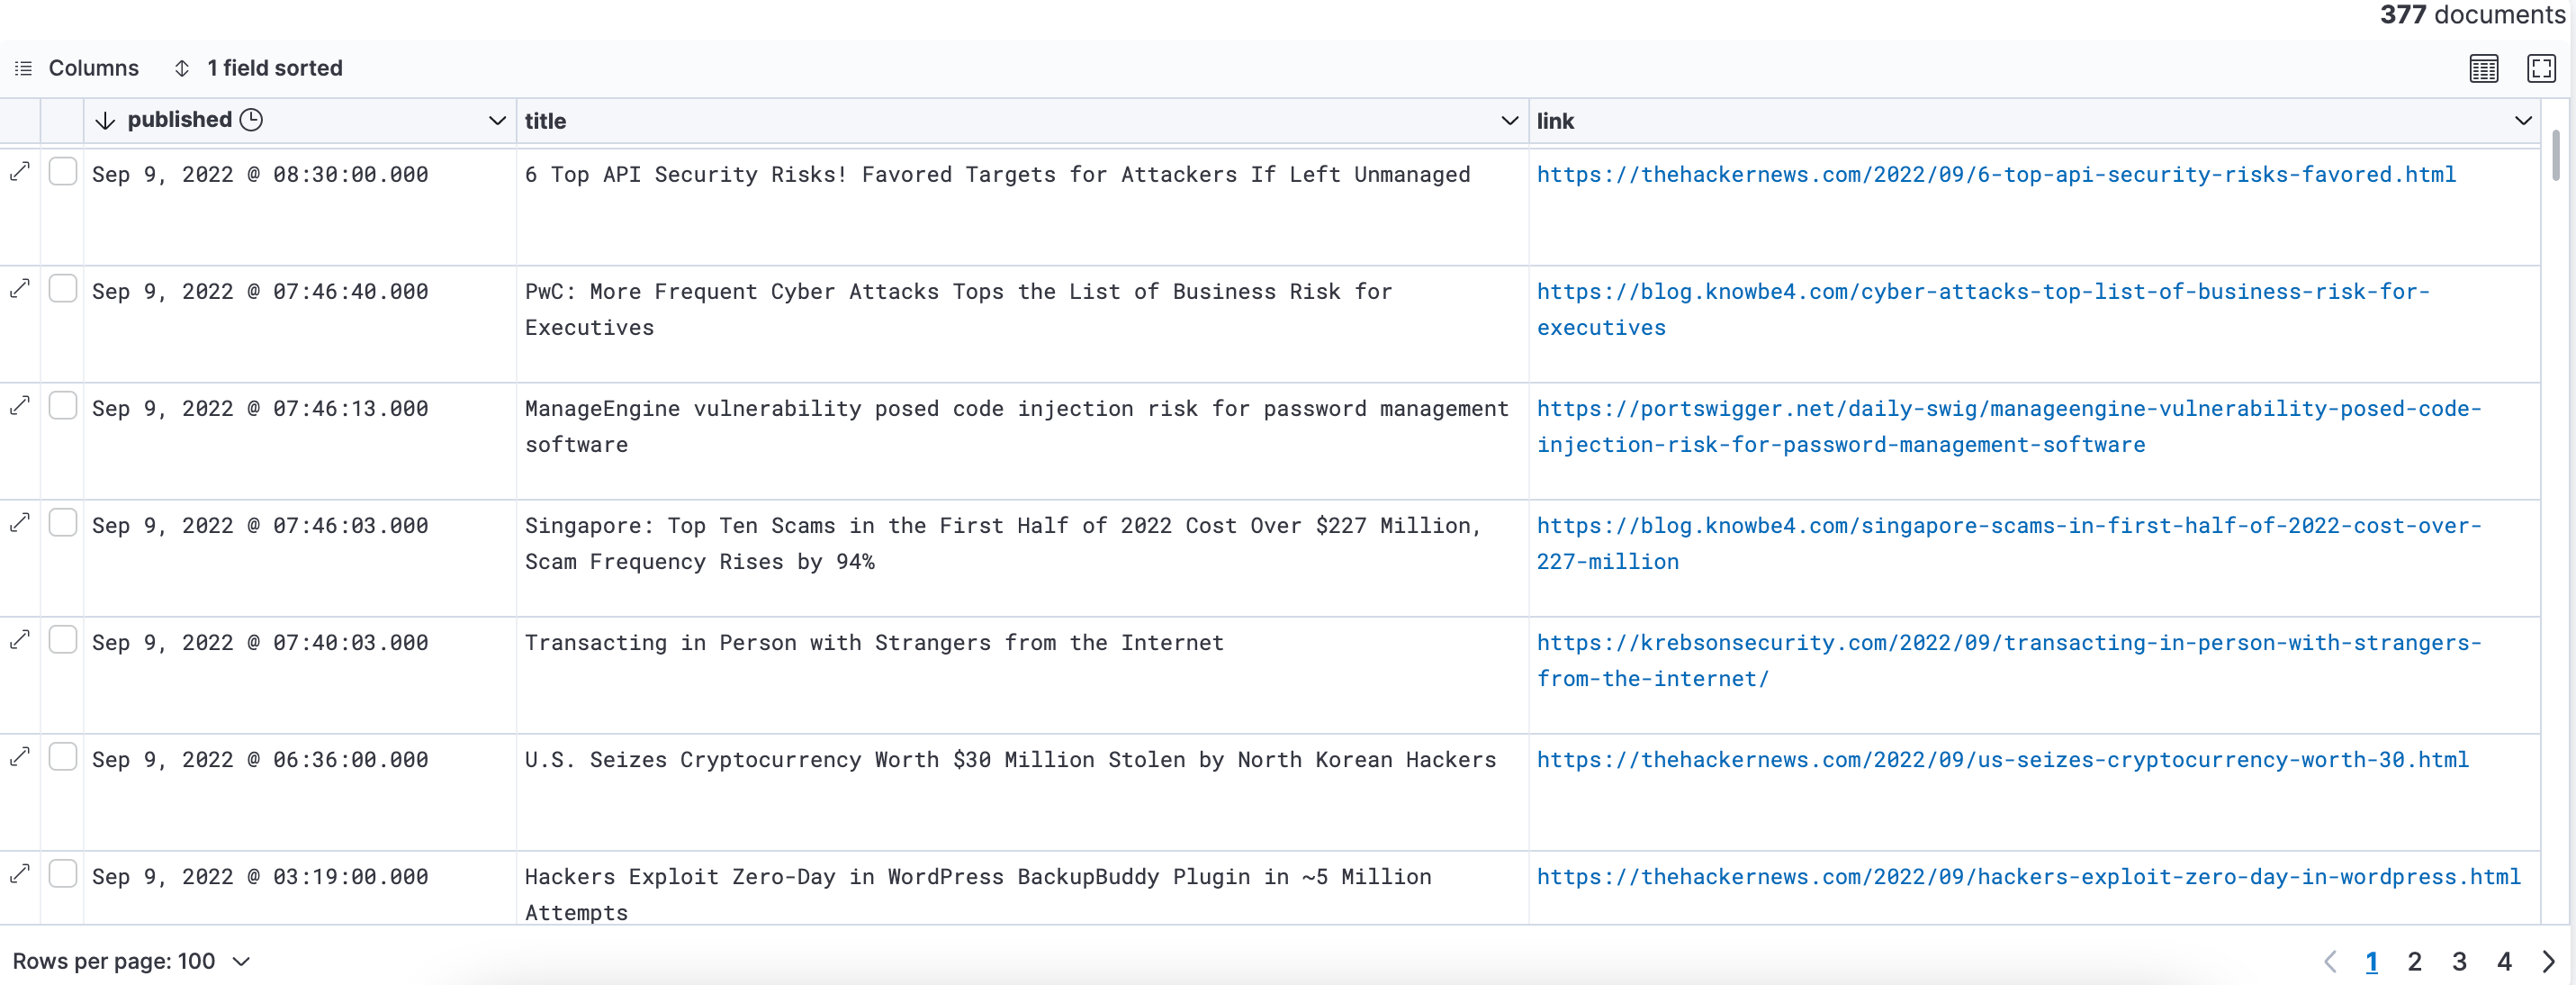
Task: Expand the ManageEngine vulnerability document row
Action: [x=20, y=406]
